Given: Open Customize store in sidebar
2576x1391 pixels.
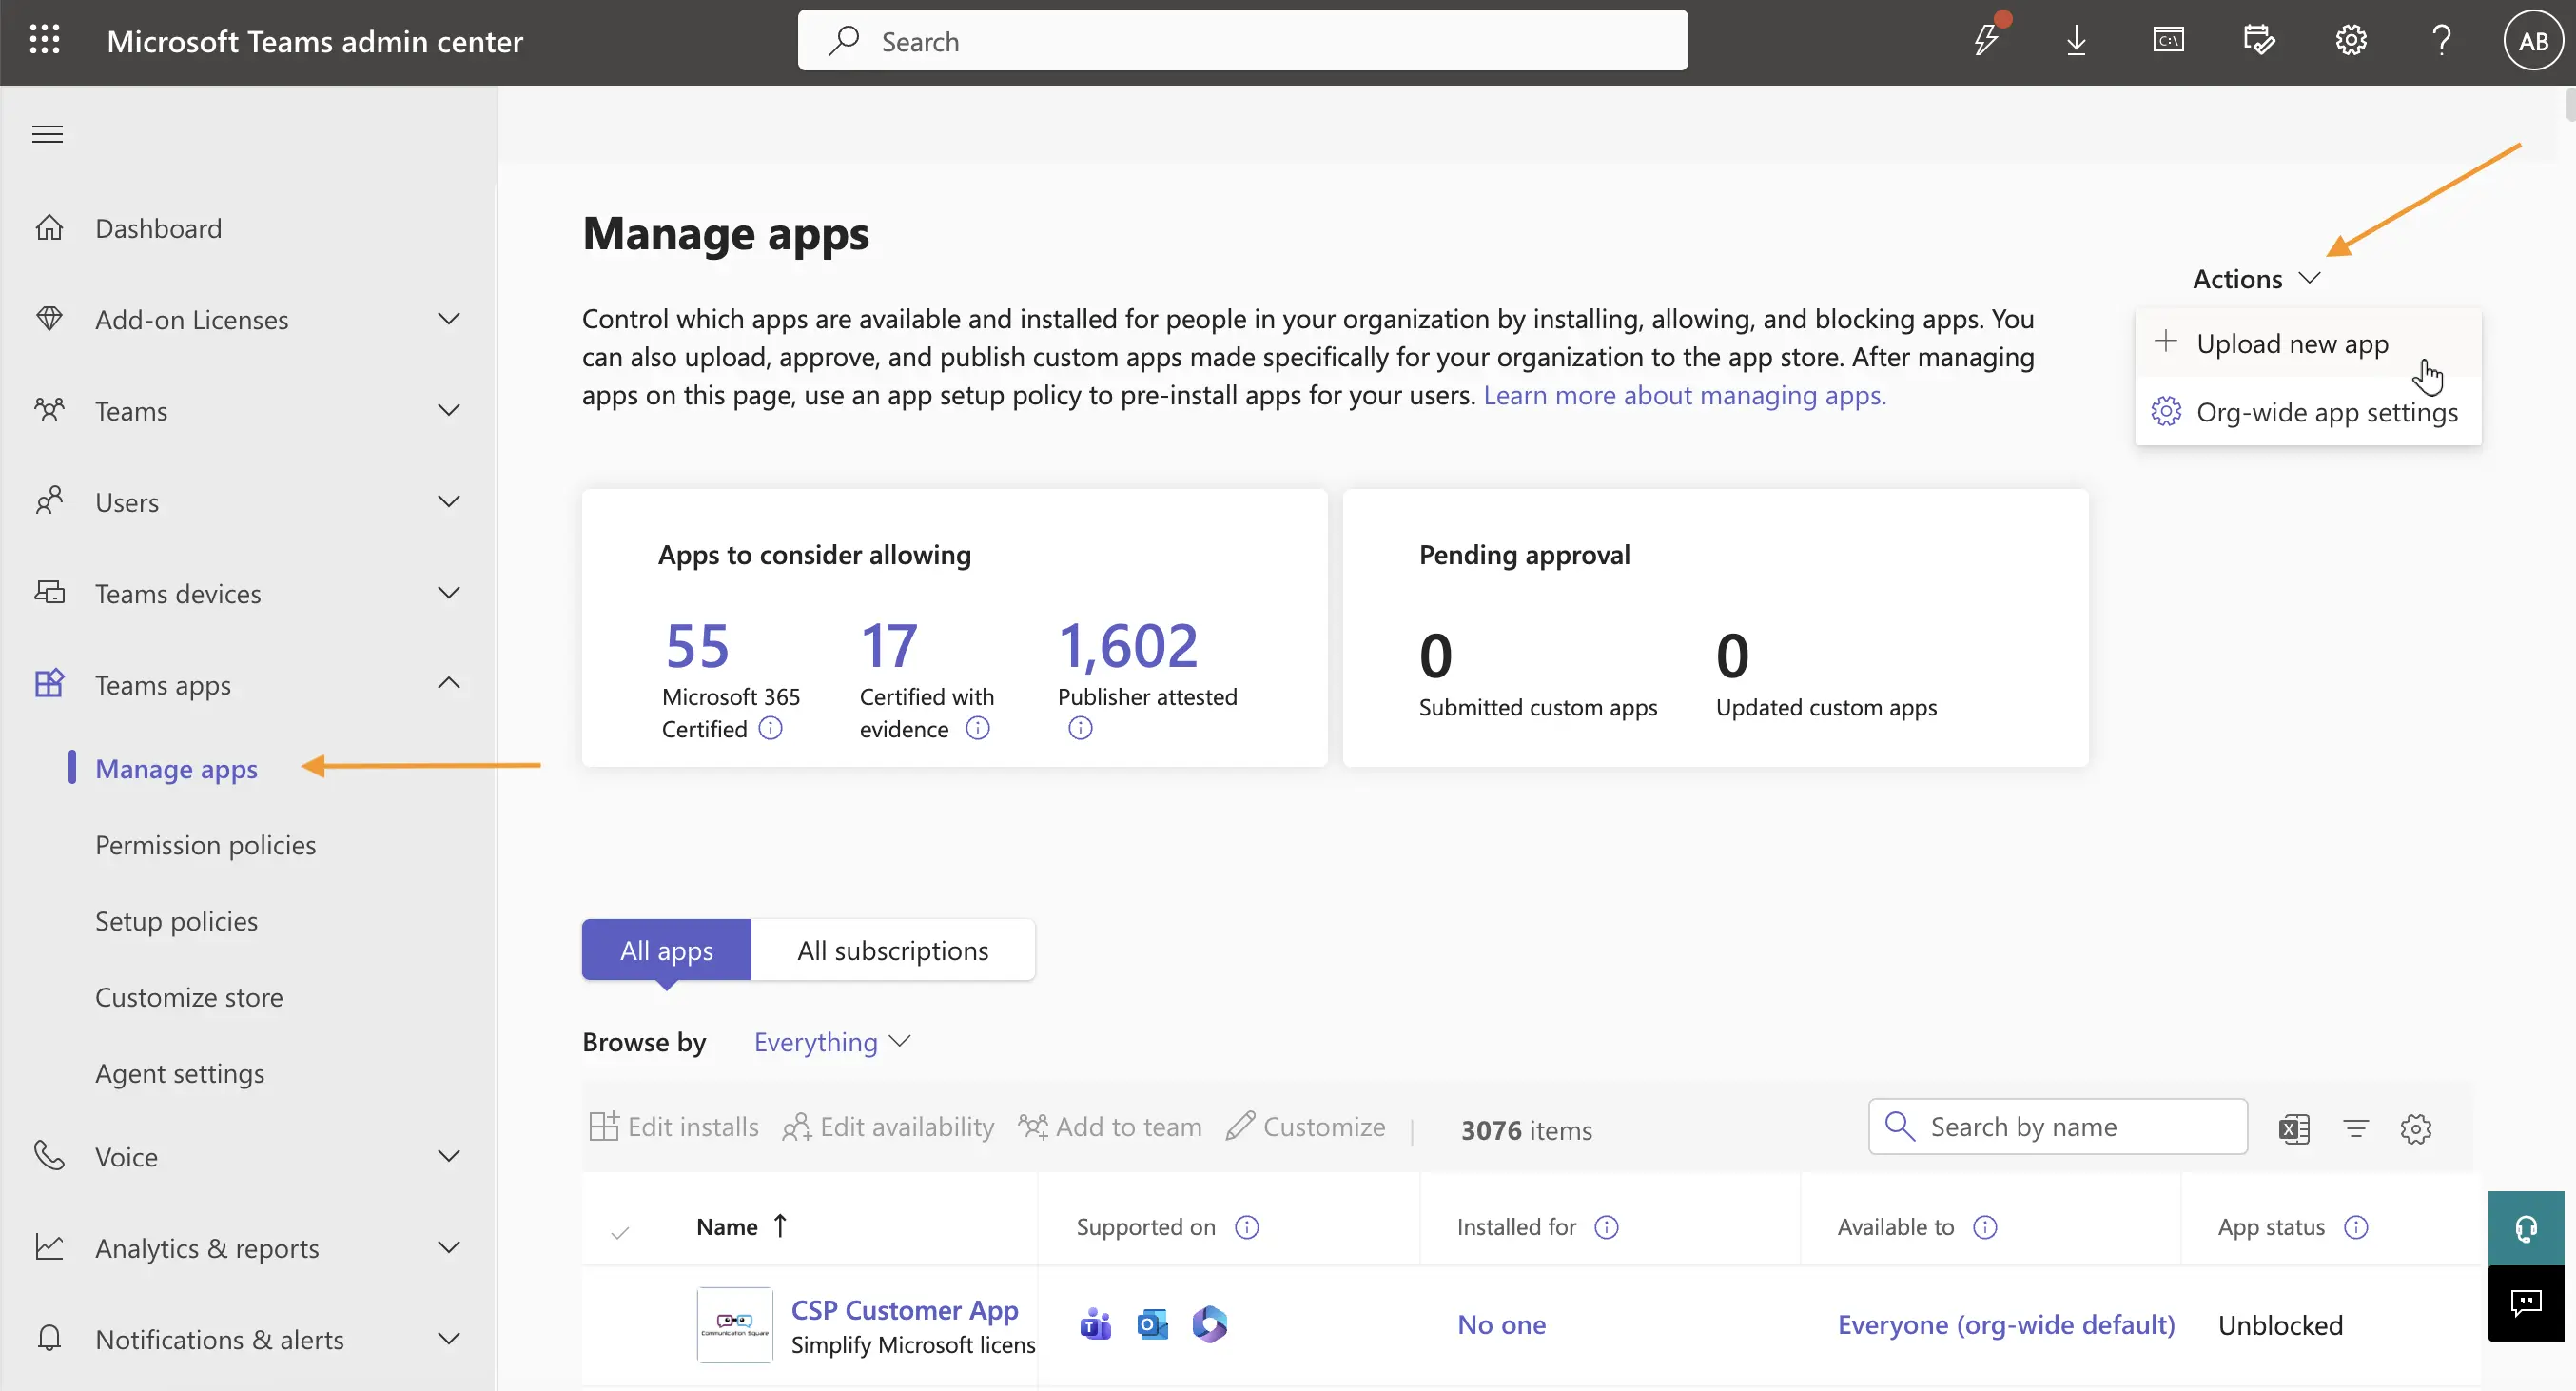Looking at the screenshot, I should 189,997.
